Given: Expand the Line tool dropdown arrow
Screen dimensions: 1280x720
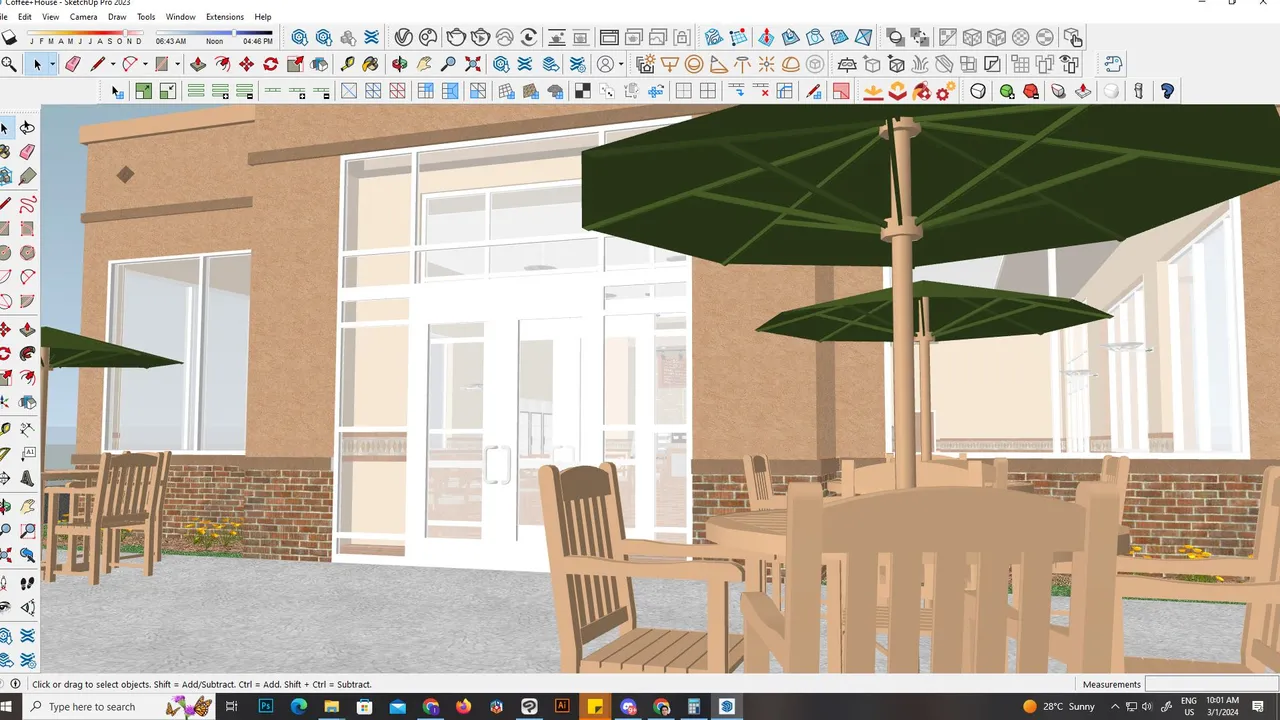Looking at the screenshot, I should [112, 64].
